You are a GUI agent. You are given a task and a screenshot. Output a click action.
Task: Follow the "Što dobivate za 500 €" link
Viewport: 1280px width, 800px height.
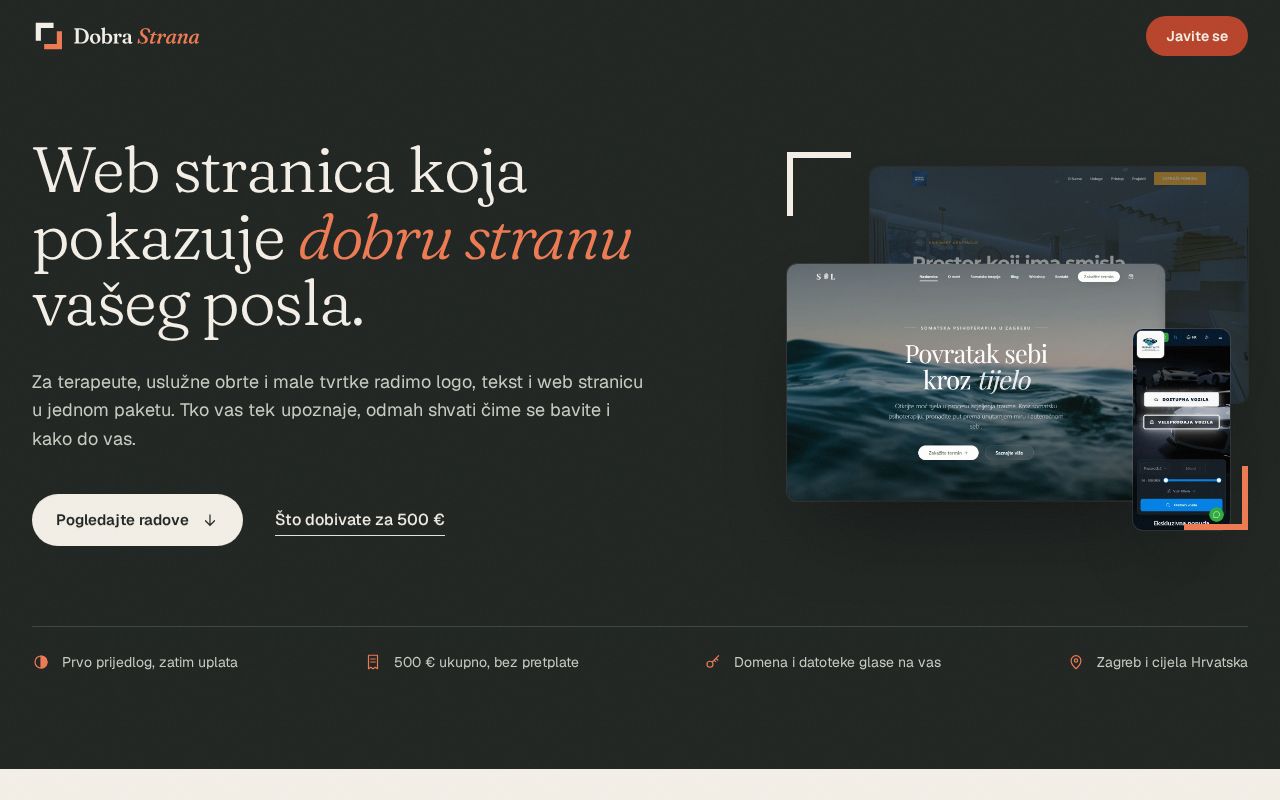[x=360, y=520]
